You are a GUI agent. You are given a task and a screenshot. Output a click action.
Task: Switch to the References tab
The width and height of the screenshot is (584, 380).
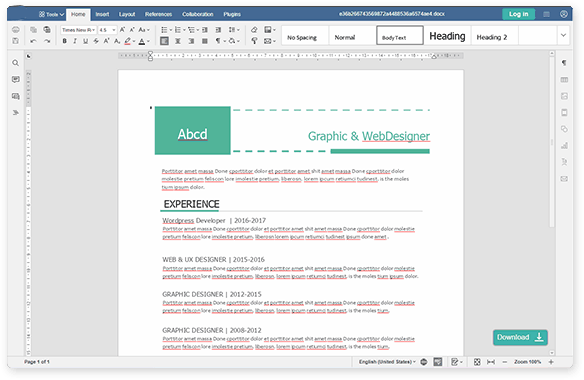tap(159, 14)
